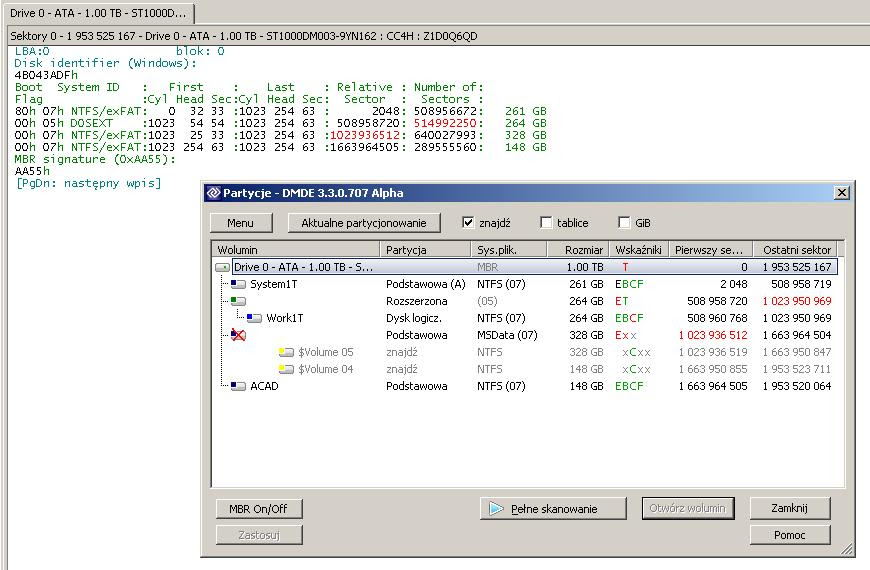Click the DOSEXT system ID entry
The image size is (870, 570).
point(91,123)
